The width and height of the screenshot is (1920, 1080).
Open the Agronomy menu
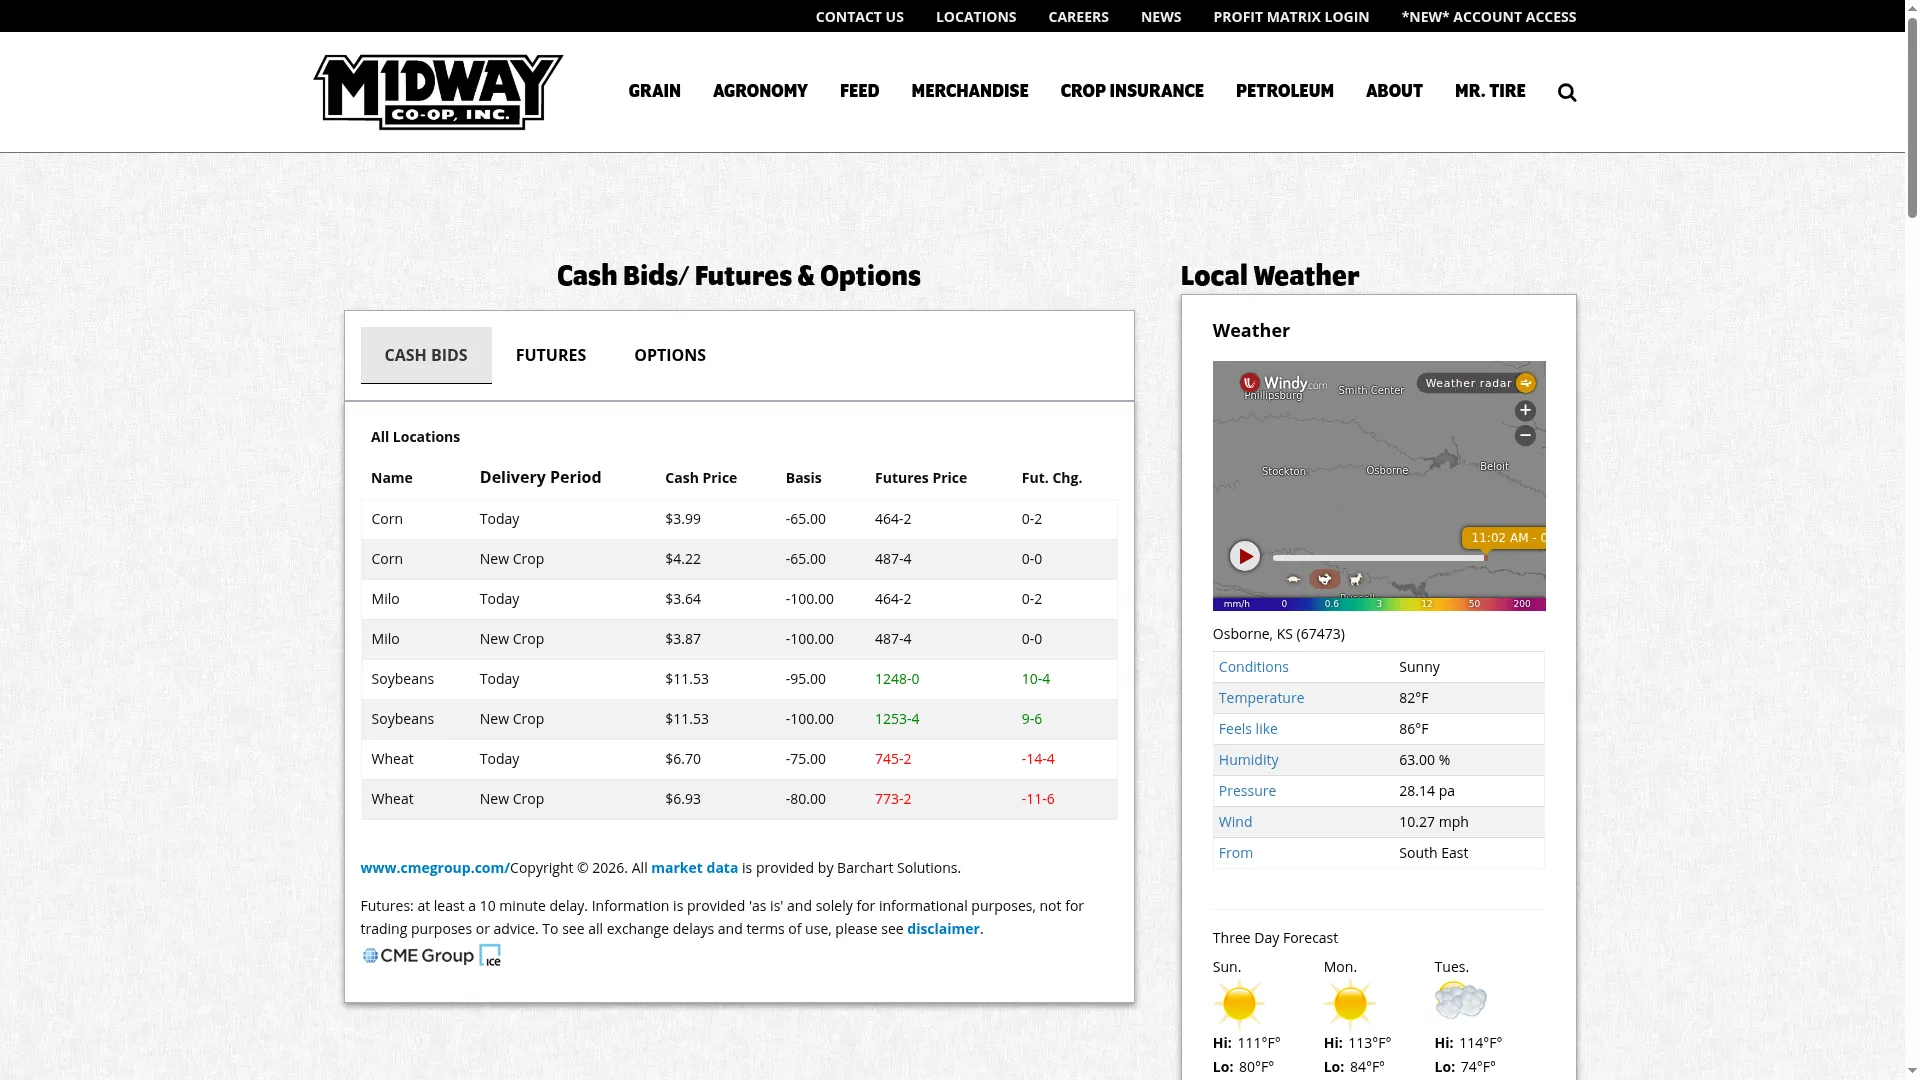click(760, 91)
